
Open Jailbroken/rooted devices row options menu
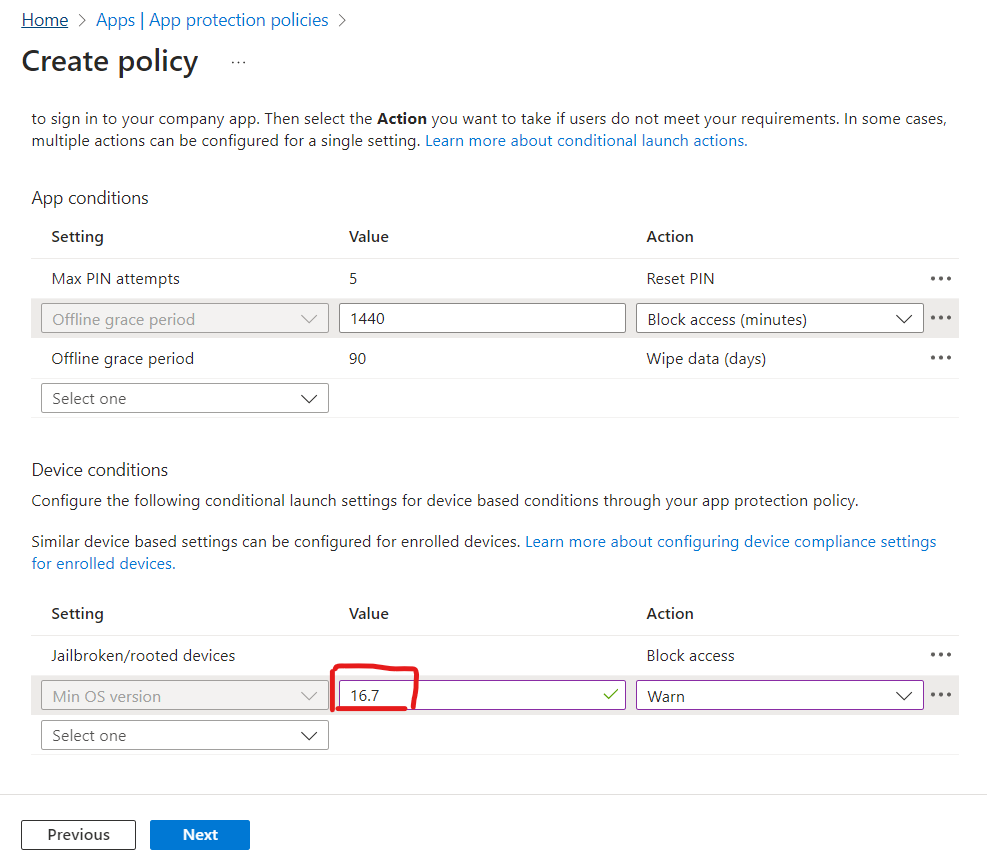[940, 654]
